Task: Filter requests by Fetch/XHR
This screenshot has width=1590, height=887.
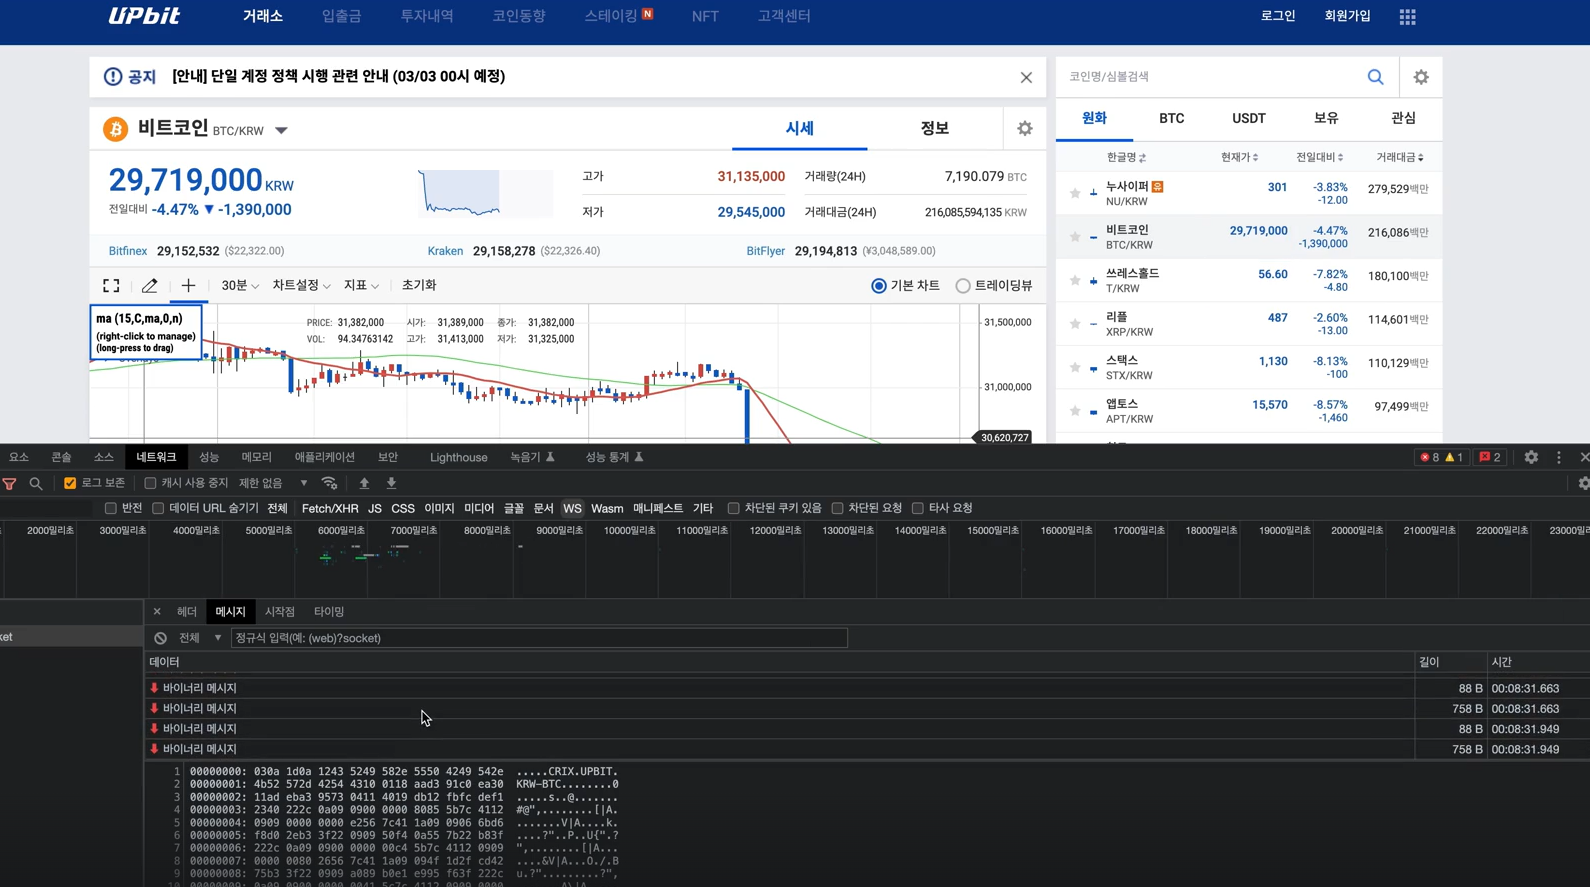Action: (330, 509)
